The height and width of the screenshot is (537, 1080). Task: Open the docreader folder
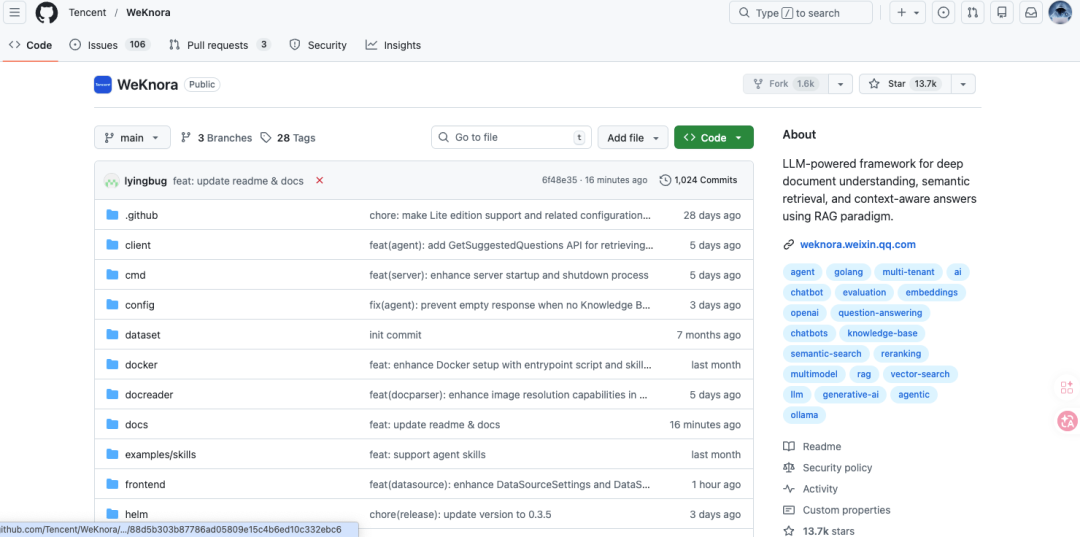pos(149,395)
